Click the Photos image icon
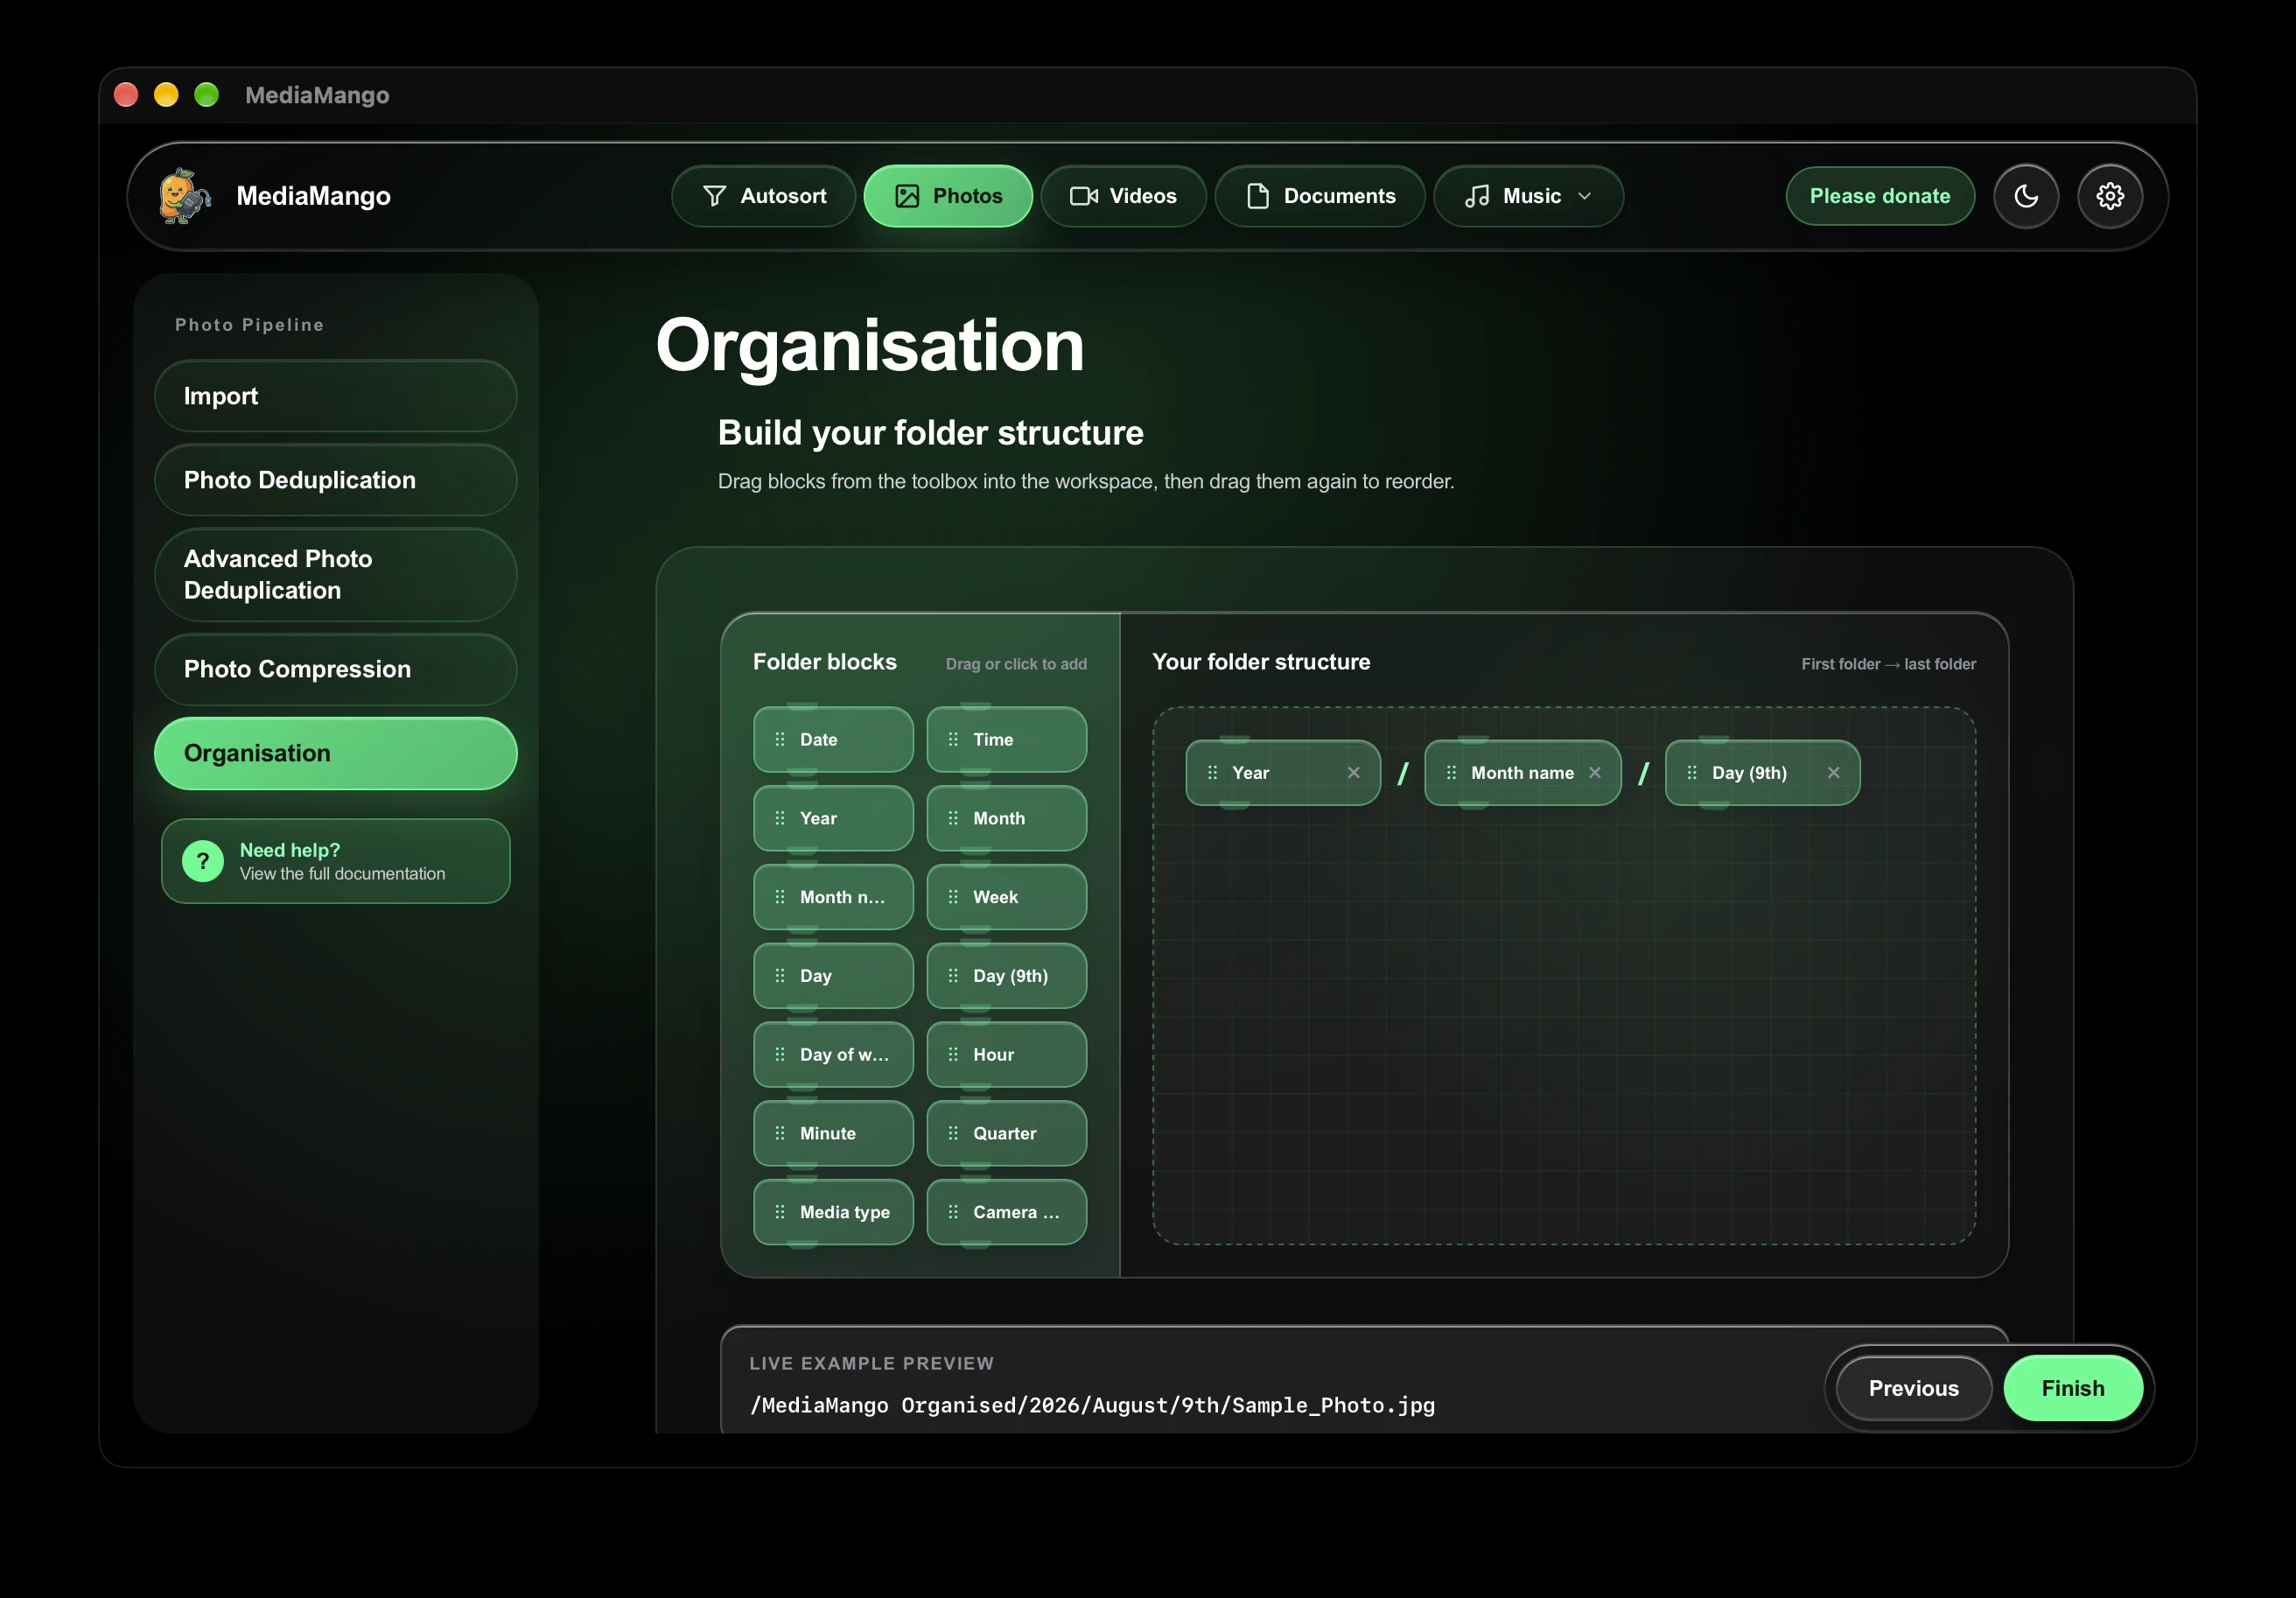The width and height of the screenshot is (2296, 1598). tap(907, 196)
